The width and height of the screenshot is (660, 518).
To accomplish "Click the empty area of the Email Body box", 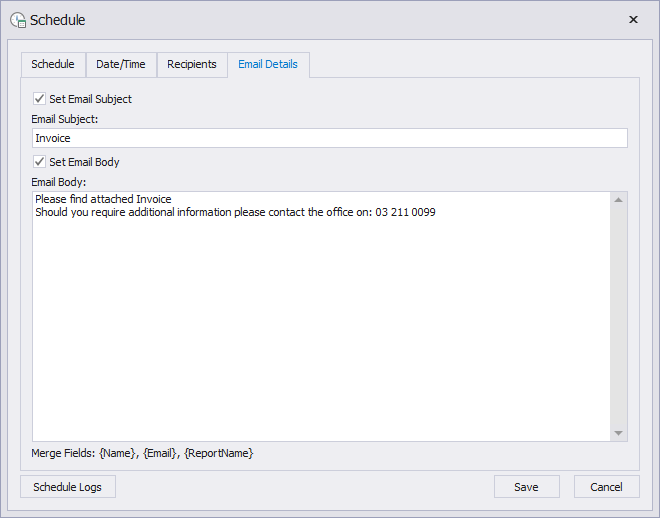I will pos(320,330).
